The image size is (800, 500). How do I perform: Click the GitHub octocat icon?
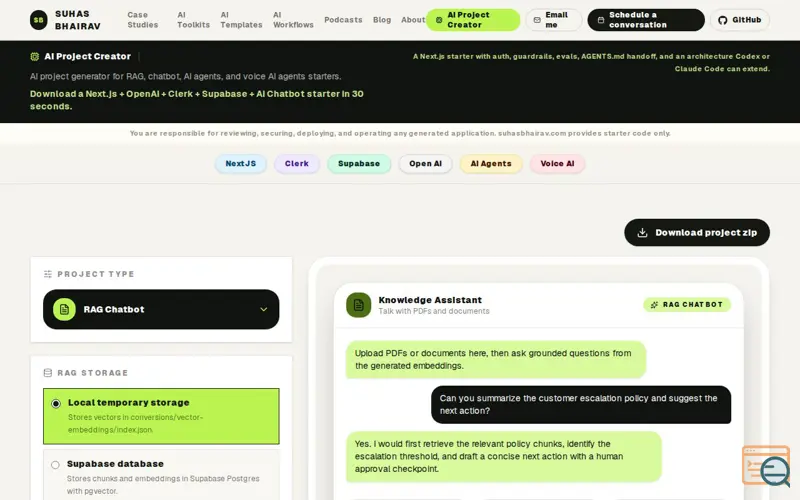pos(722,20)
